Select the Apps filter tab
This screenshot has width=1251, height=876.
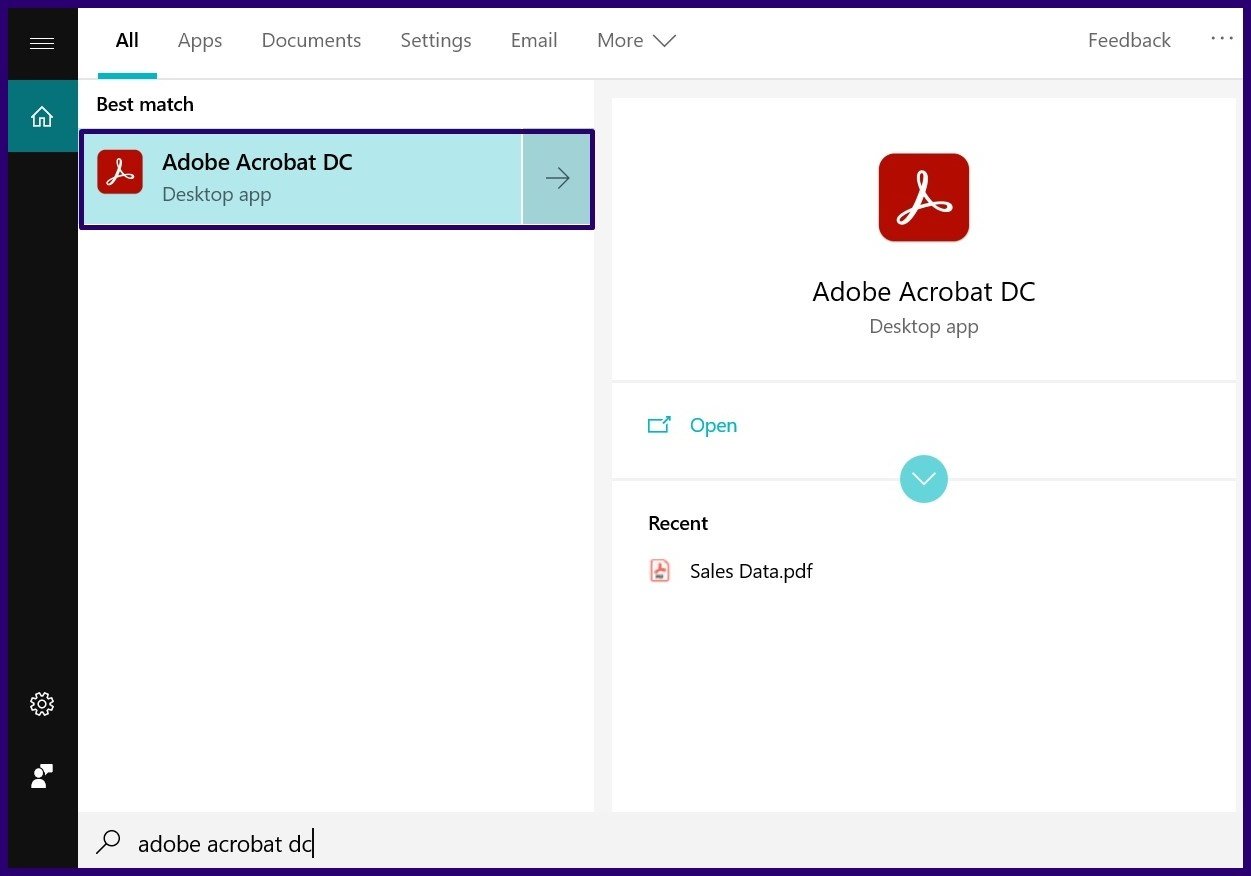[x=199, y=40]
